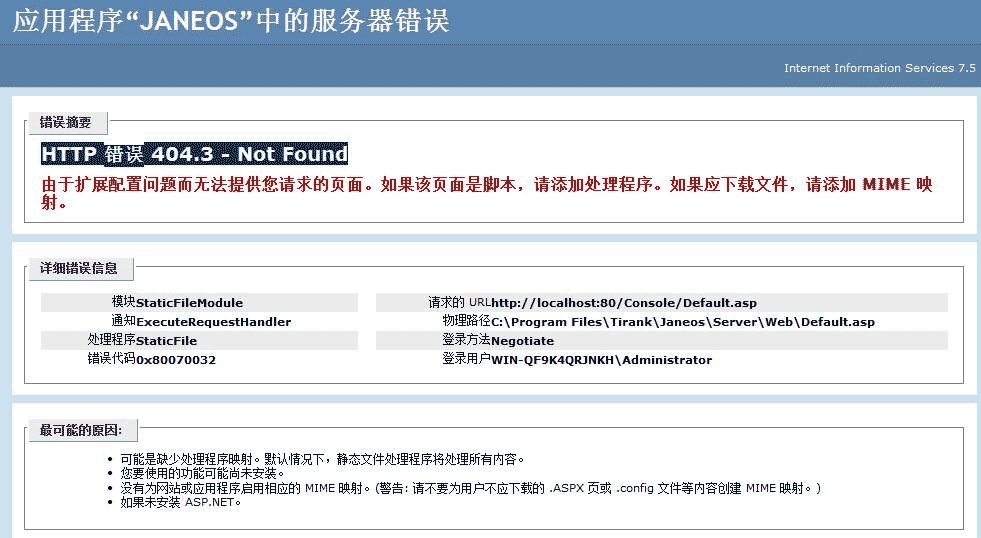
Task: Click the Internet Information Services 7.5 text
Action: pos(880,68)
